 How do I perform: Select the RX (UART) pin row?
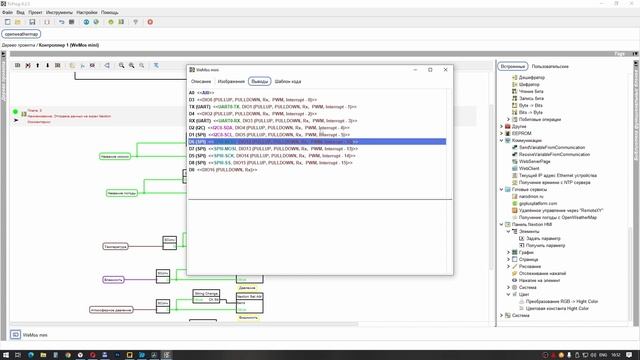pos(317,121)
